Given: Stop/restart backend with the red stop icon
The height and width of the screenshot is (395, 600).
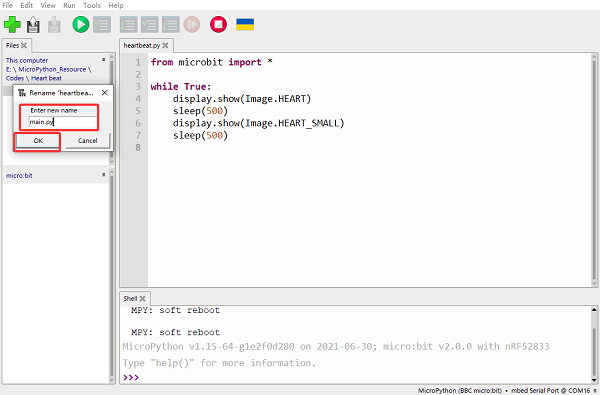Looking at the screenshot, I should [218, 24].
